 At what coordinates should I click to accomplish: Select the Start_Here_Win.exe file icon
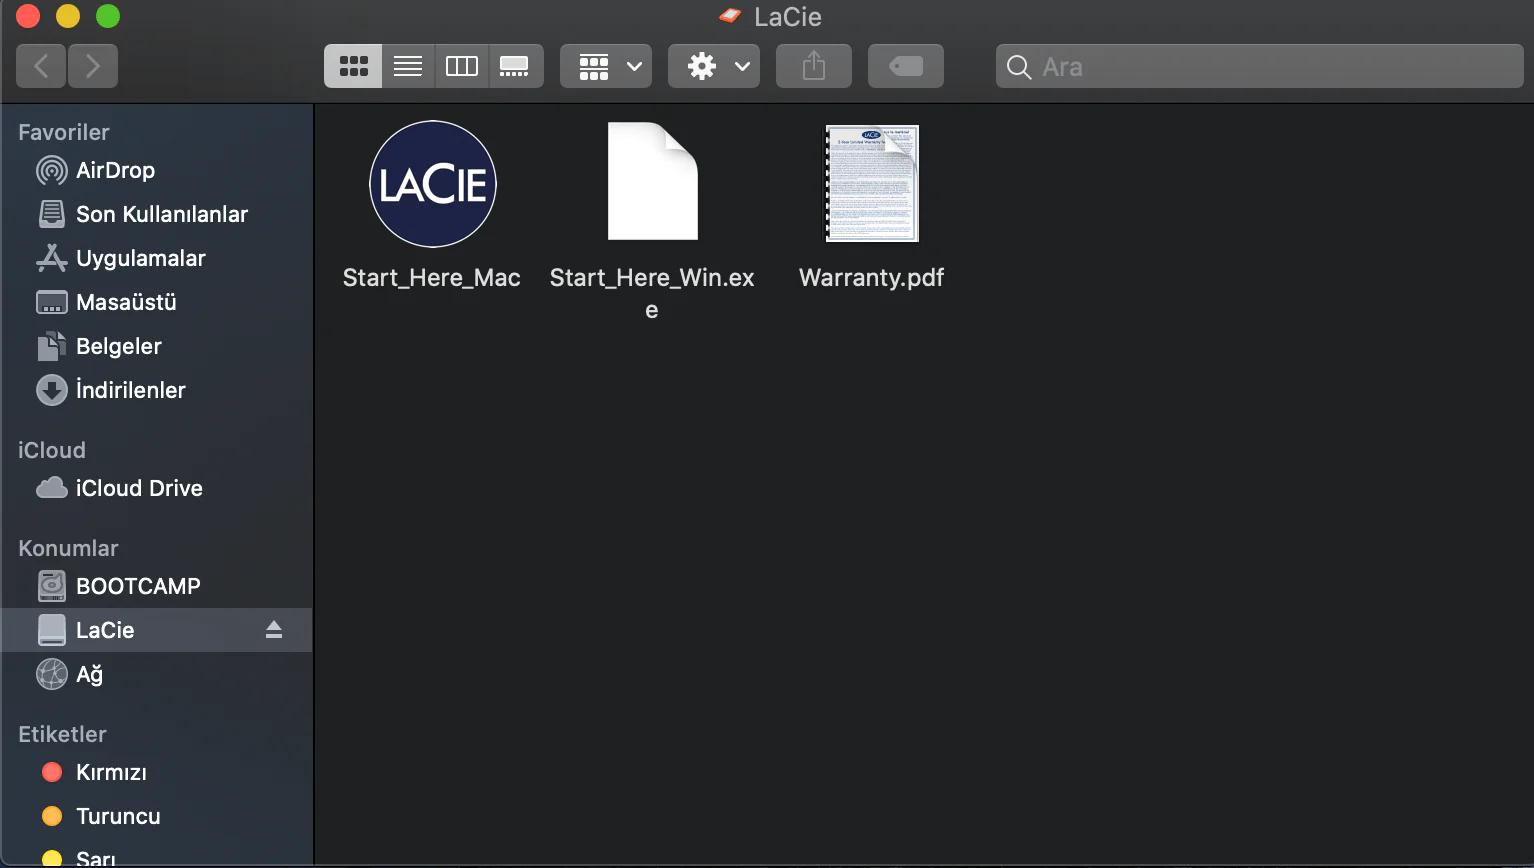point(653,181)
